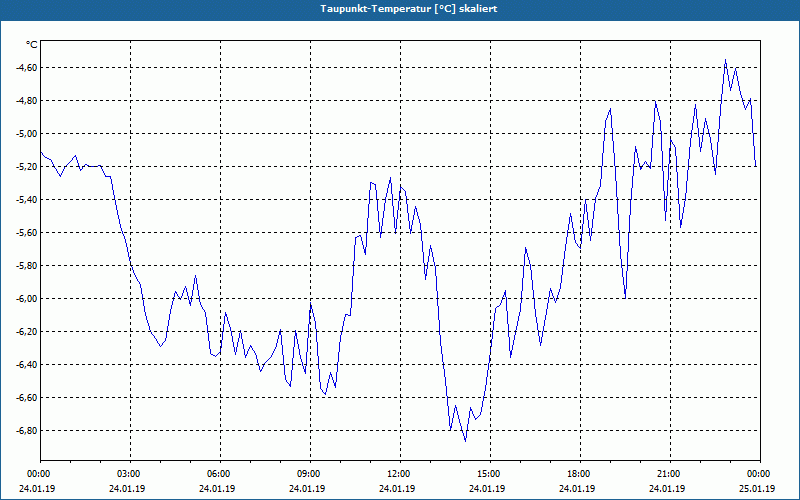Click the 18:00 time axis label
Viewport: 800px width, 500px height.
coord(581,474)
